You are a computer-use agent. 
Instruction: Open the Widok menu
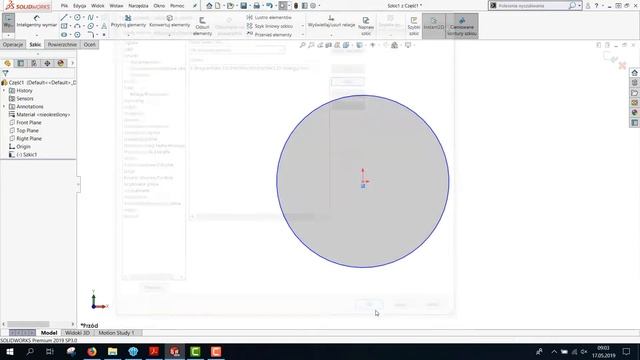point(98,6)
